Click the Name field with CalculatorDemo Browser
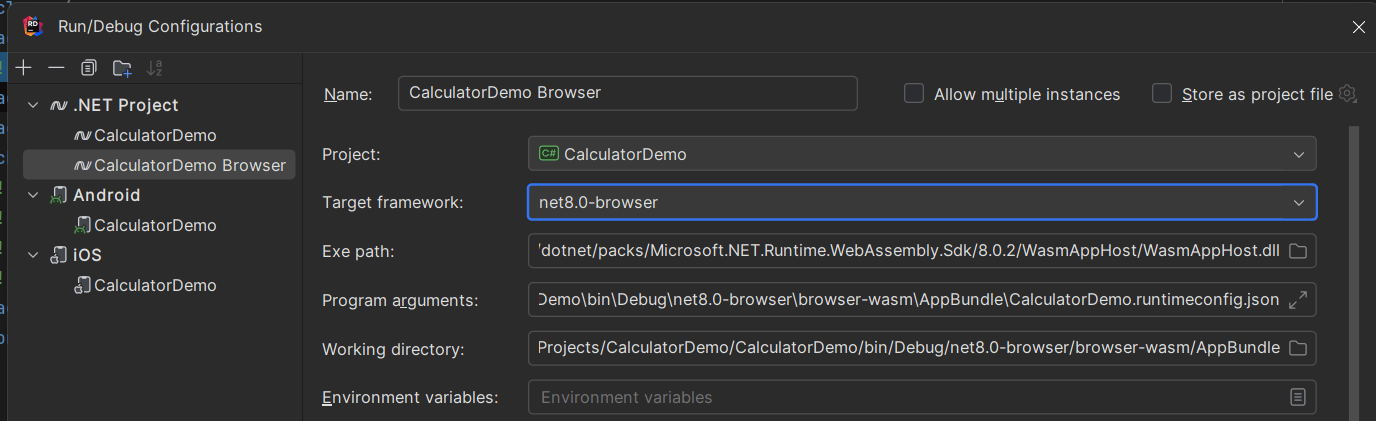The width and height of the screenshot is (1376, 421). click(627, 93)
